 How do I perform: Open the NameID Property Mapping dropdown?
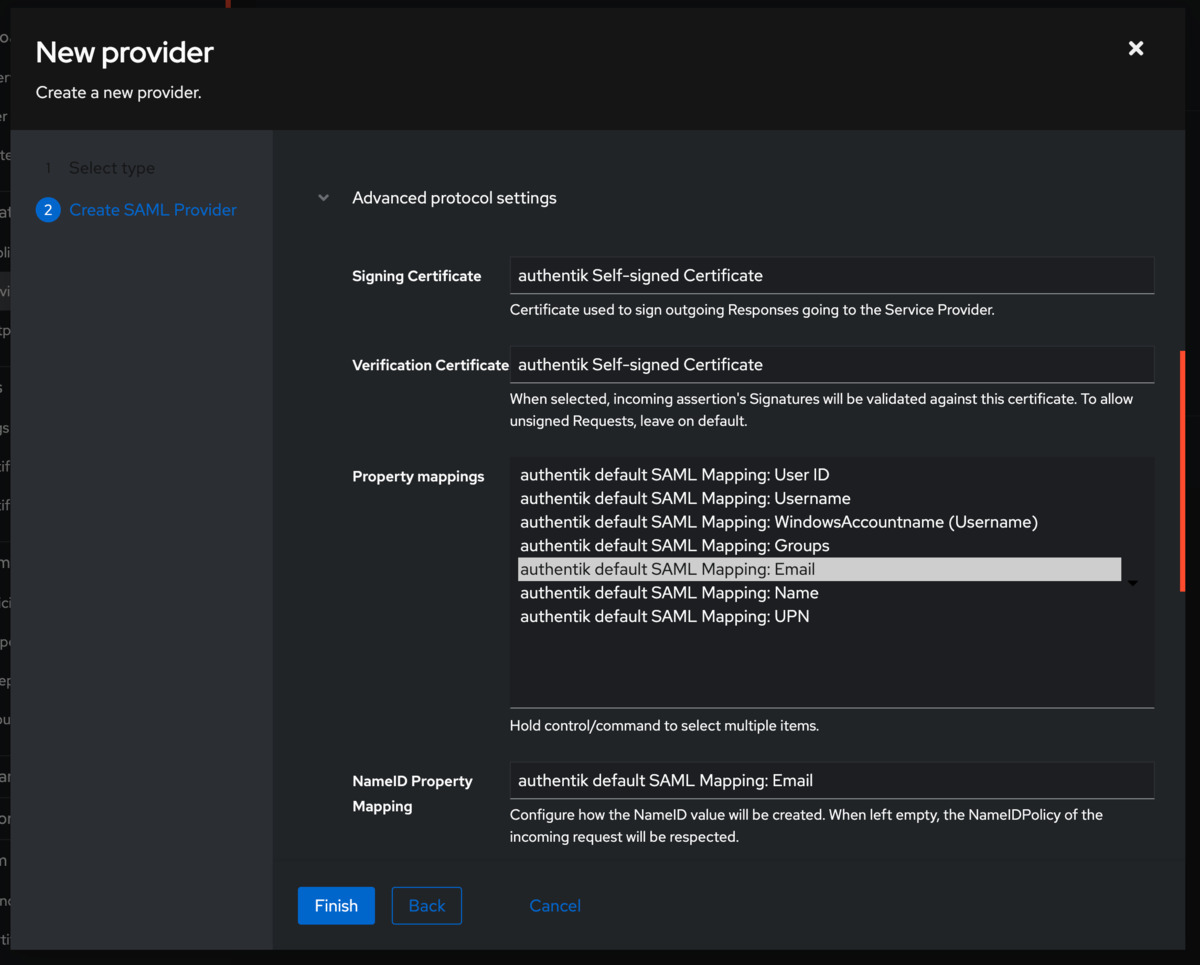(x=832, y=780)
